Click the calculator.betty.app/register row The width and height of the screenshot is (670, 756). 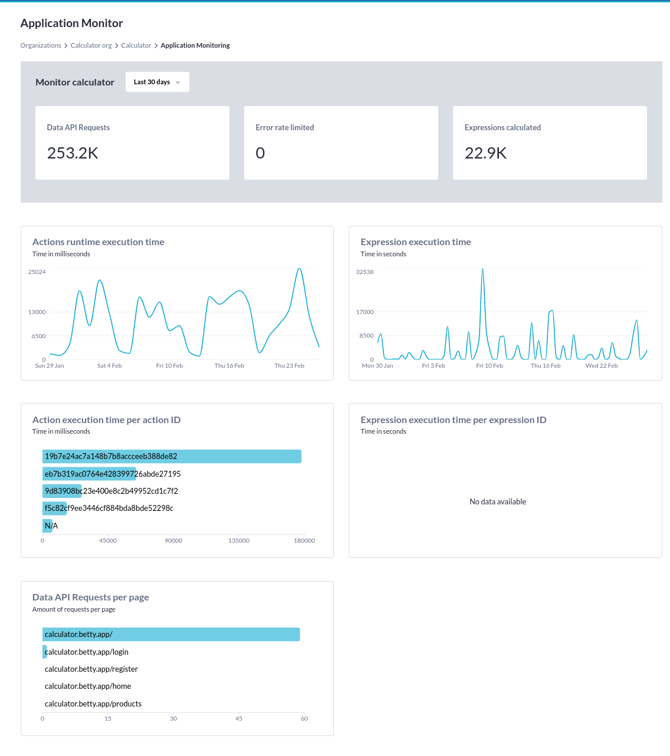[x=91, y=669]
